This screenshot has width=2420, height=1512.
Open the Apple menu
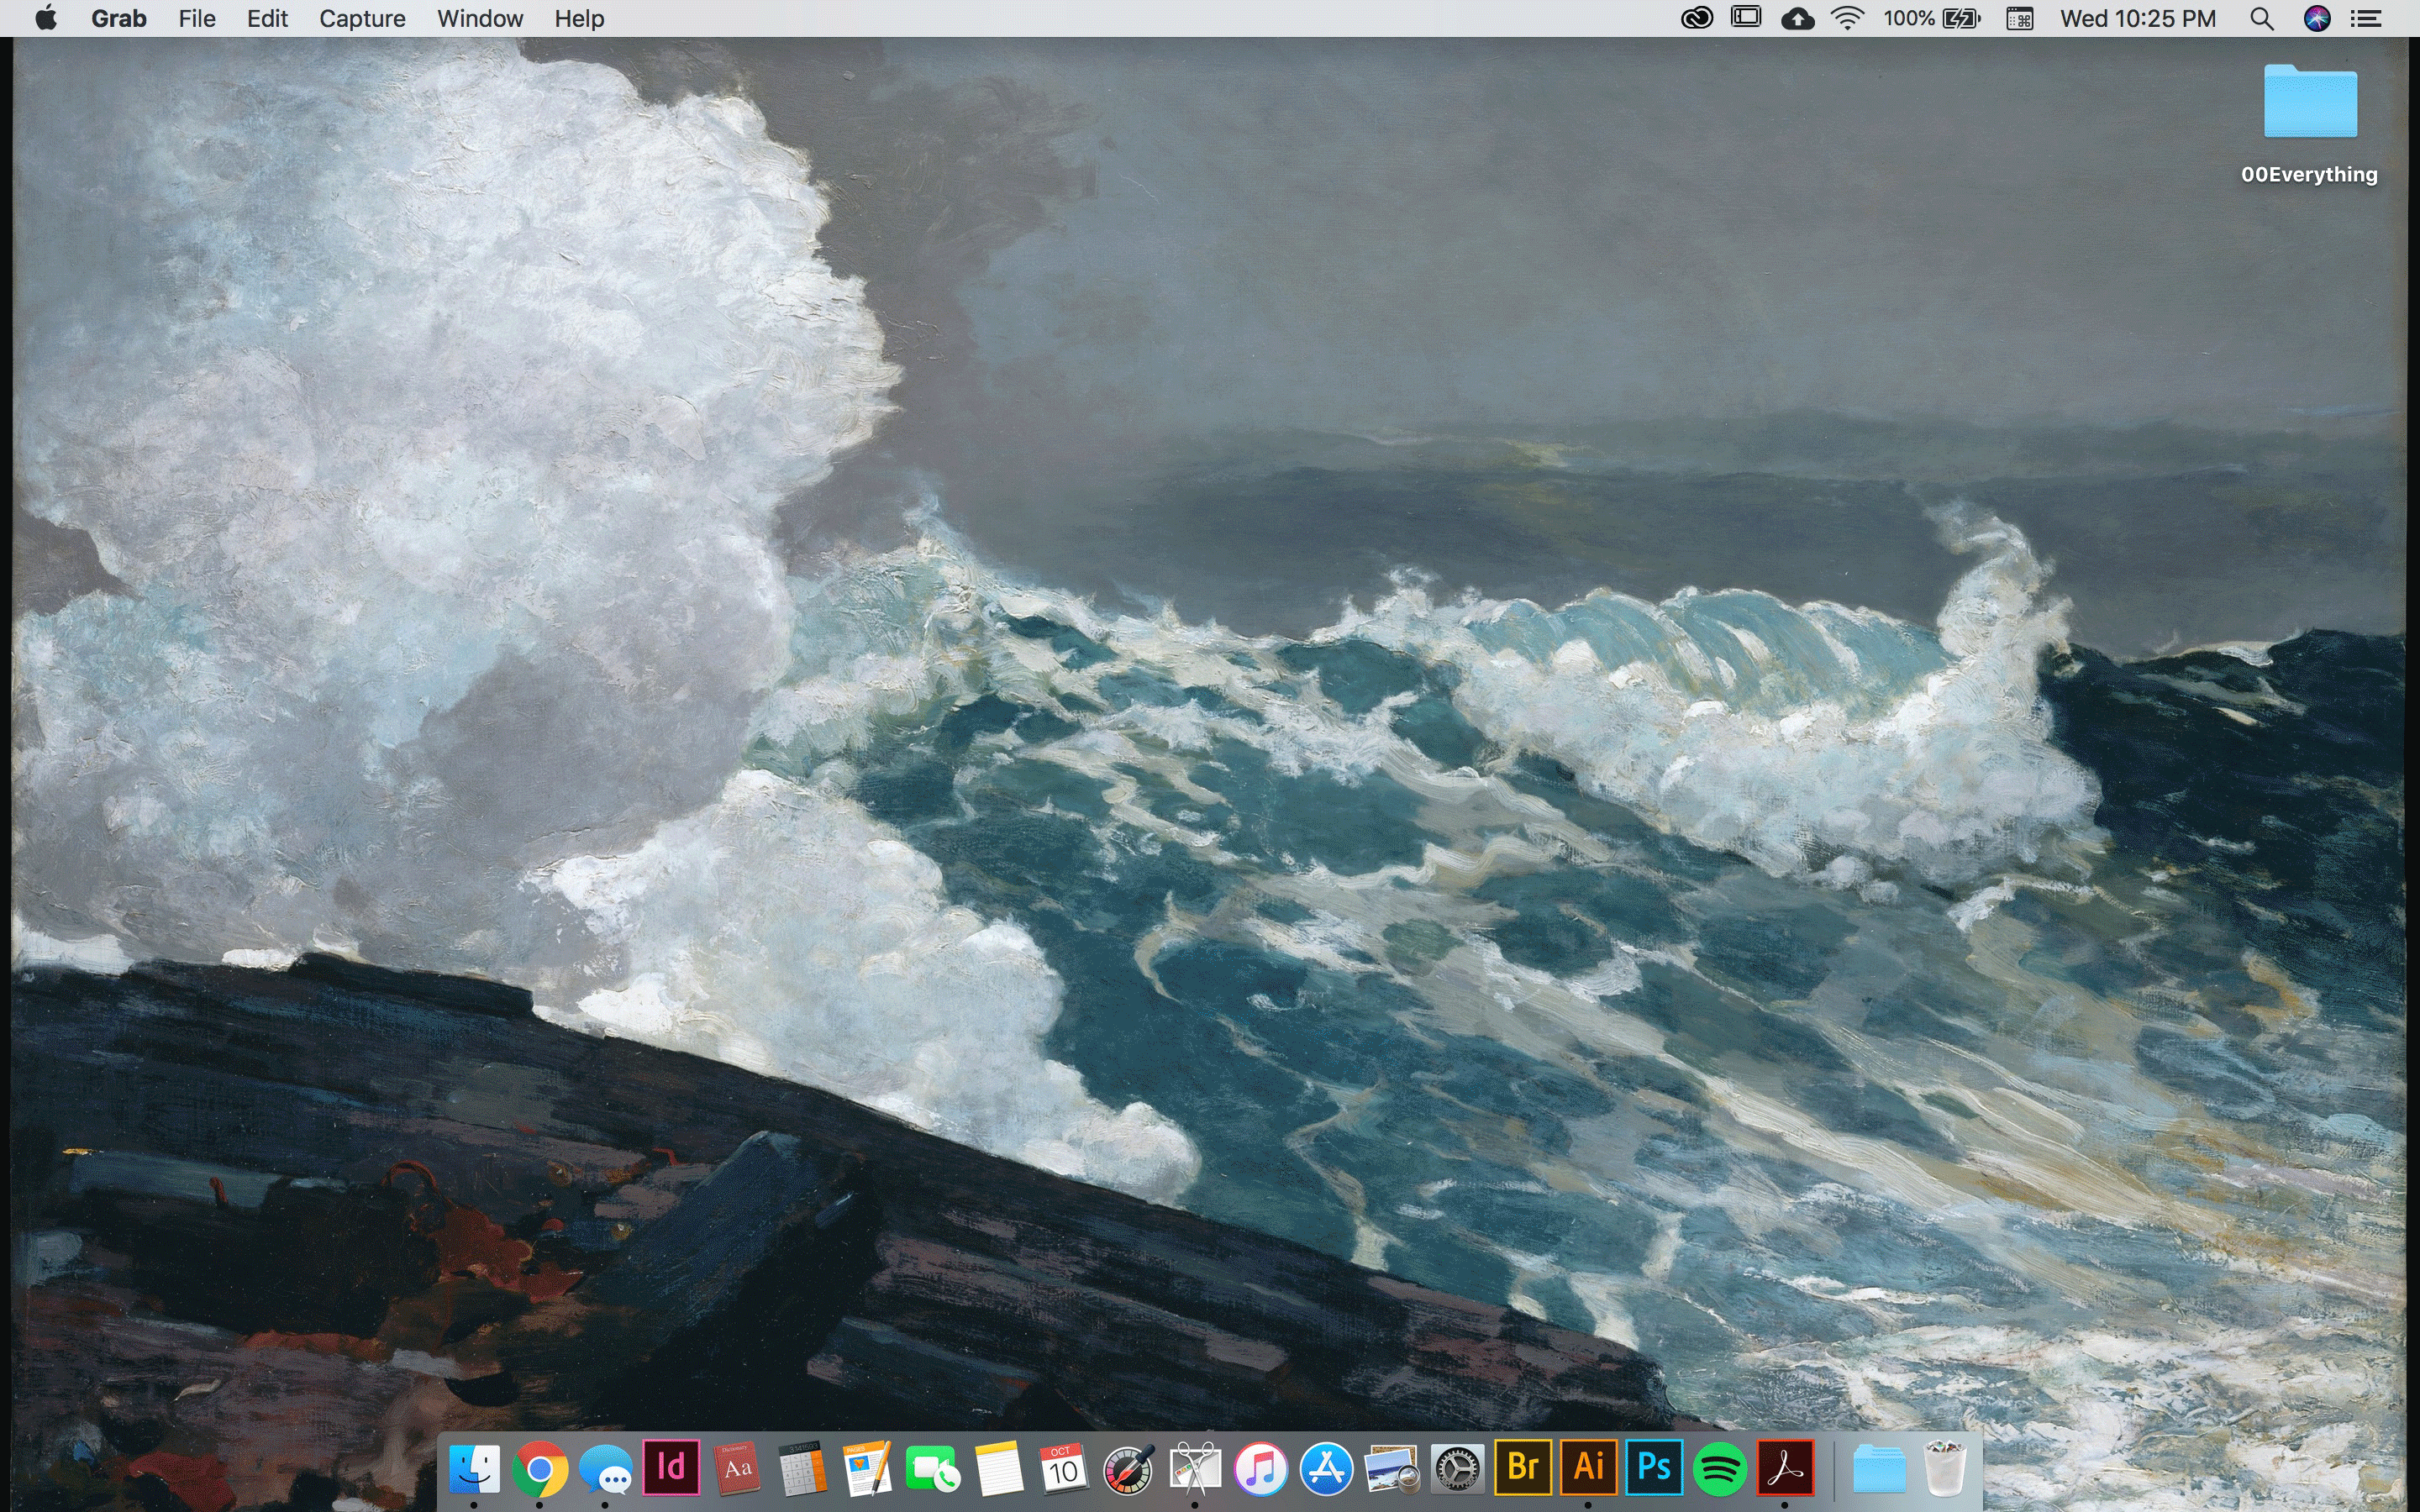point(45,18)
